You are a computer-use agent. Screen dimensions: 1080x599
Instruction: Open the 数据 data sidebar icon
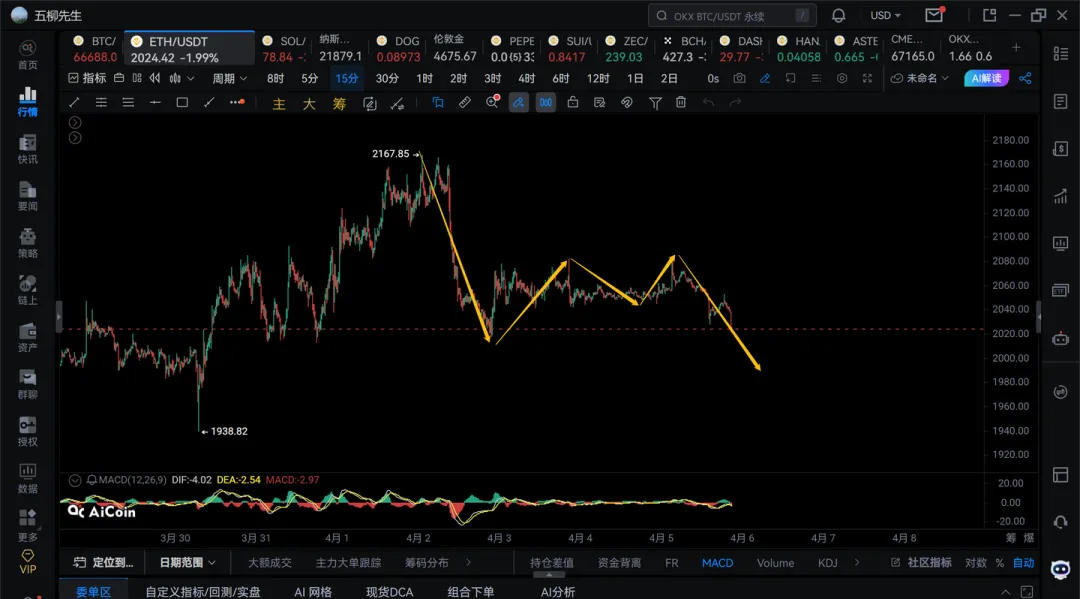[x=28, y=479]
